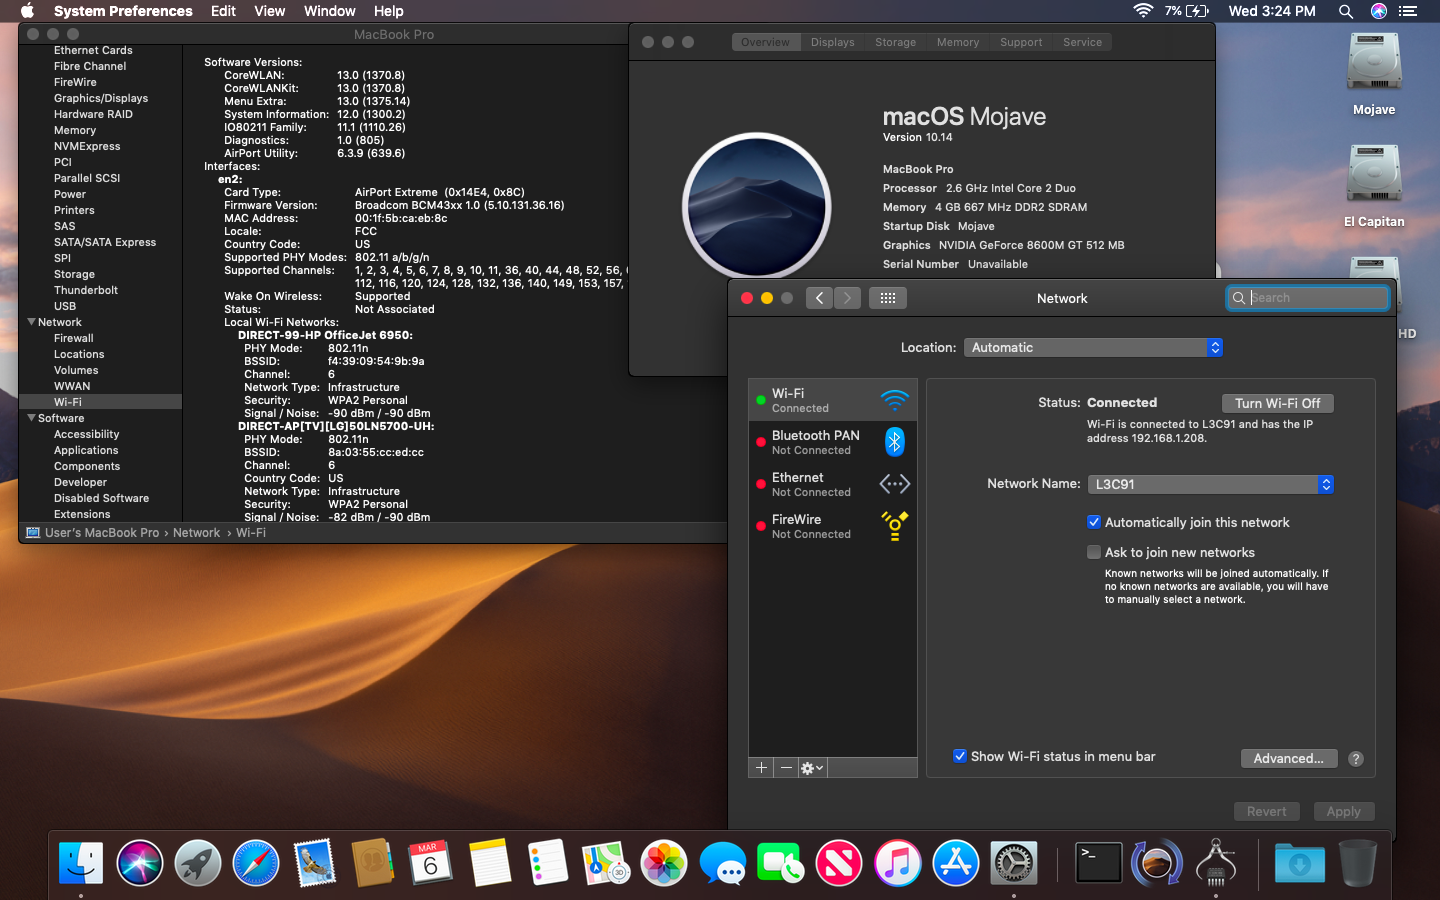Open iTunes music icon in Dock

(x=897, y=863)
